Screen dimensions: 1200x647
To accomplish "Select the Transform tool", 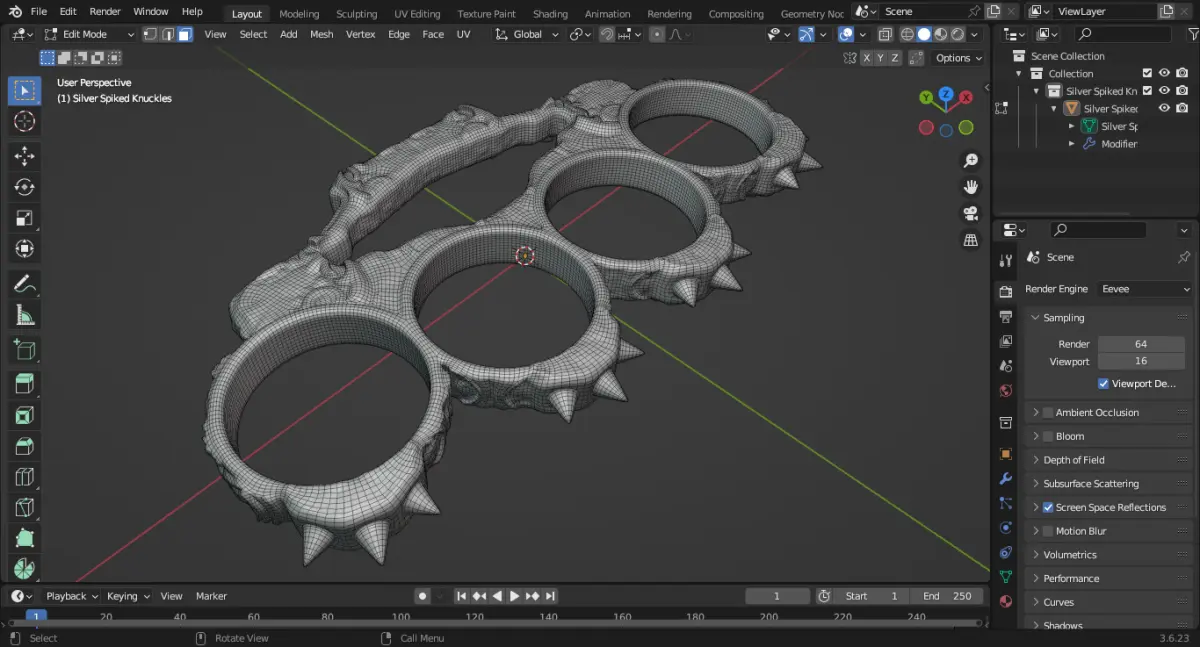I will (25, 249).
